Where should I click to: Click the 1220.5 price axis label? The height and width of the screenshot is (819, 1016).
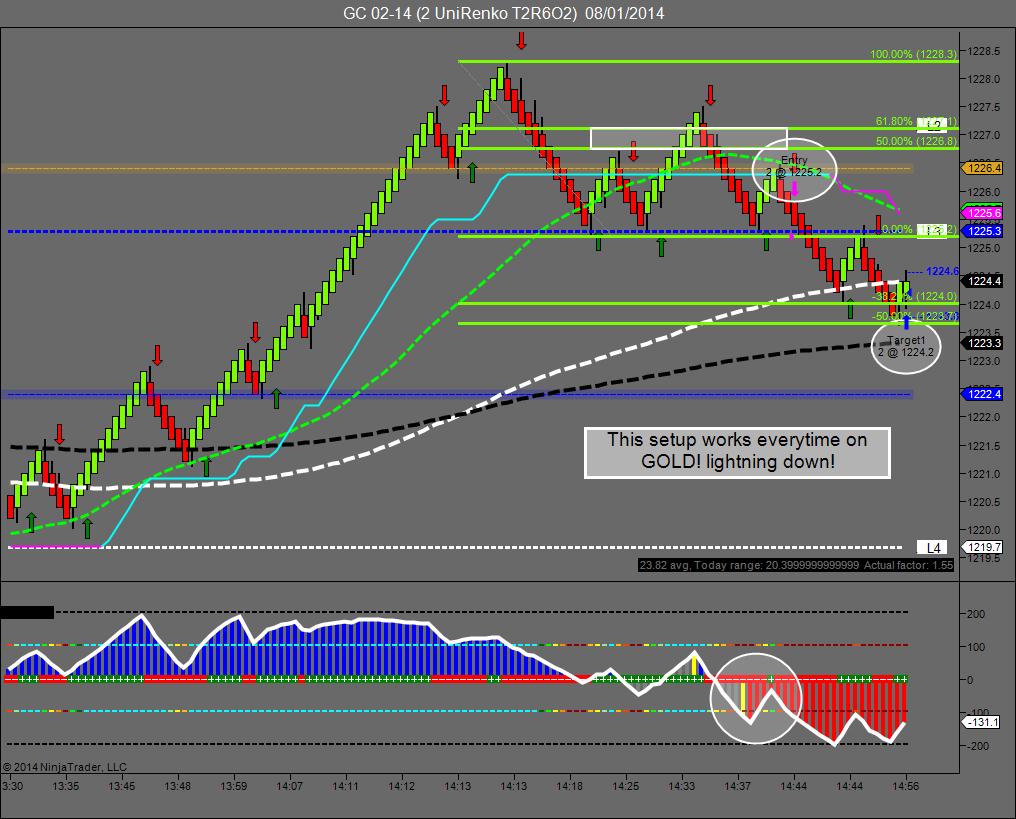click(x=984, y=502)
